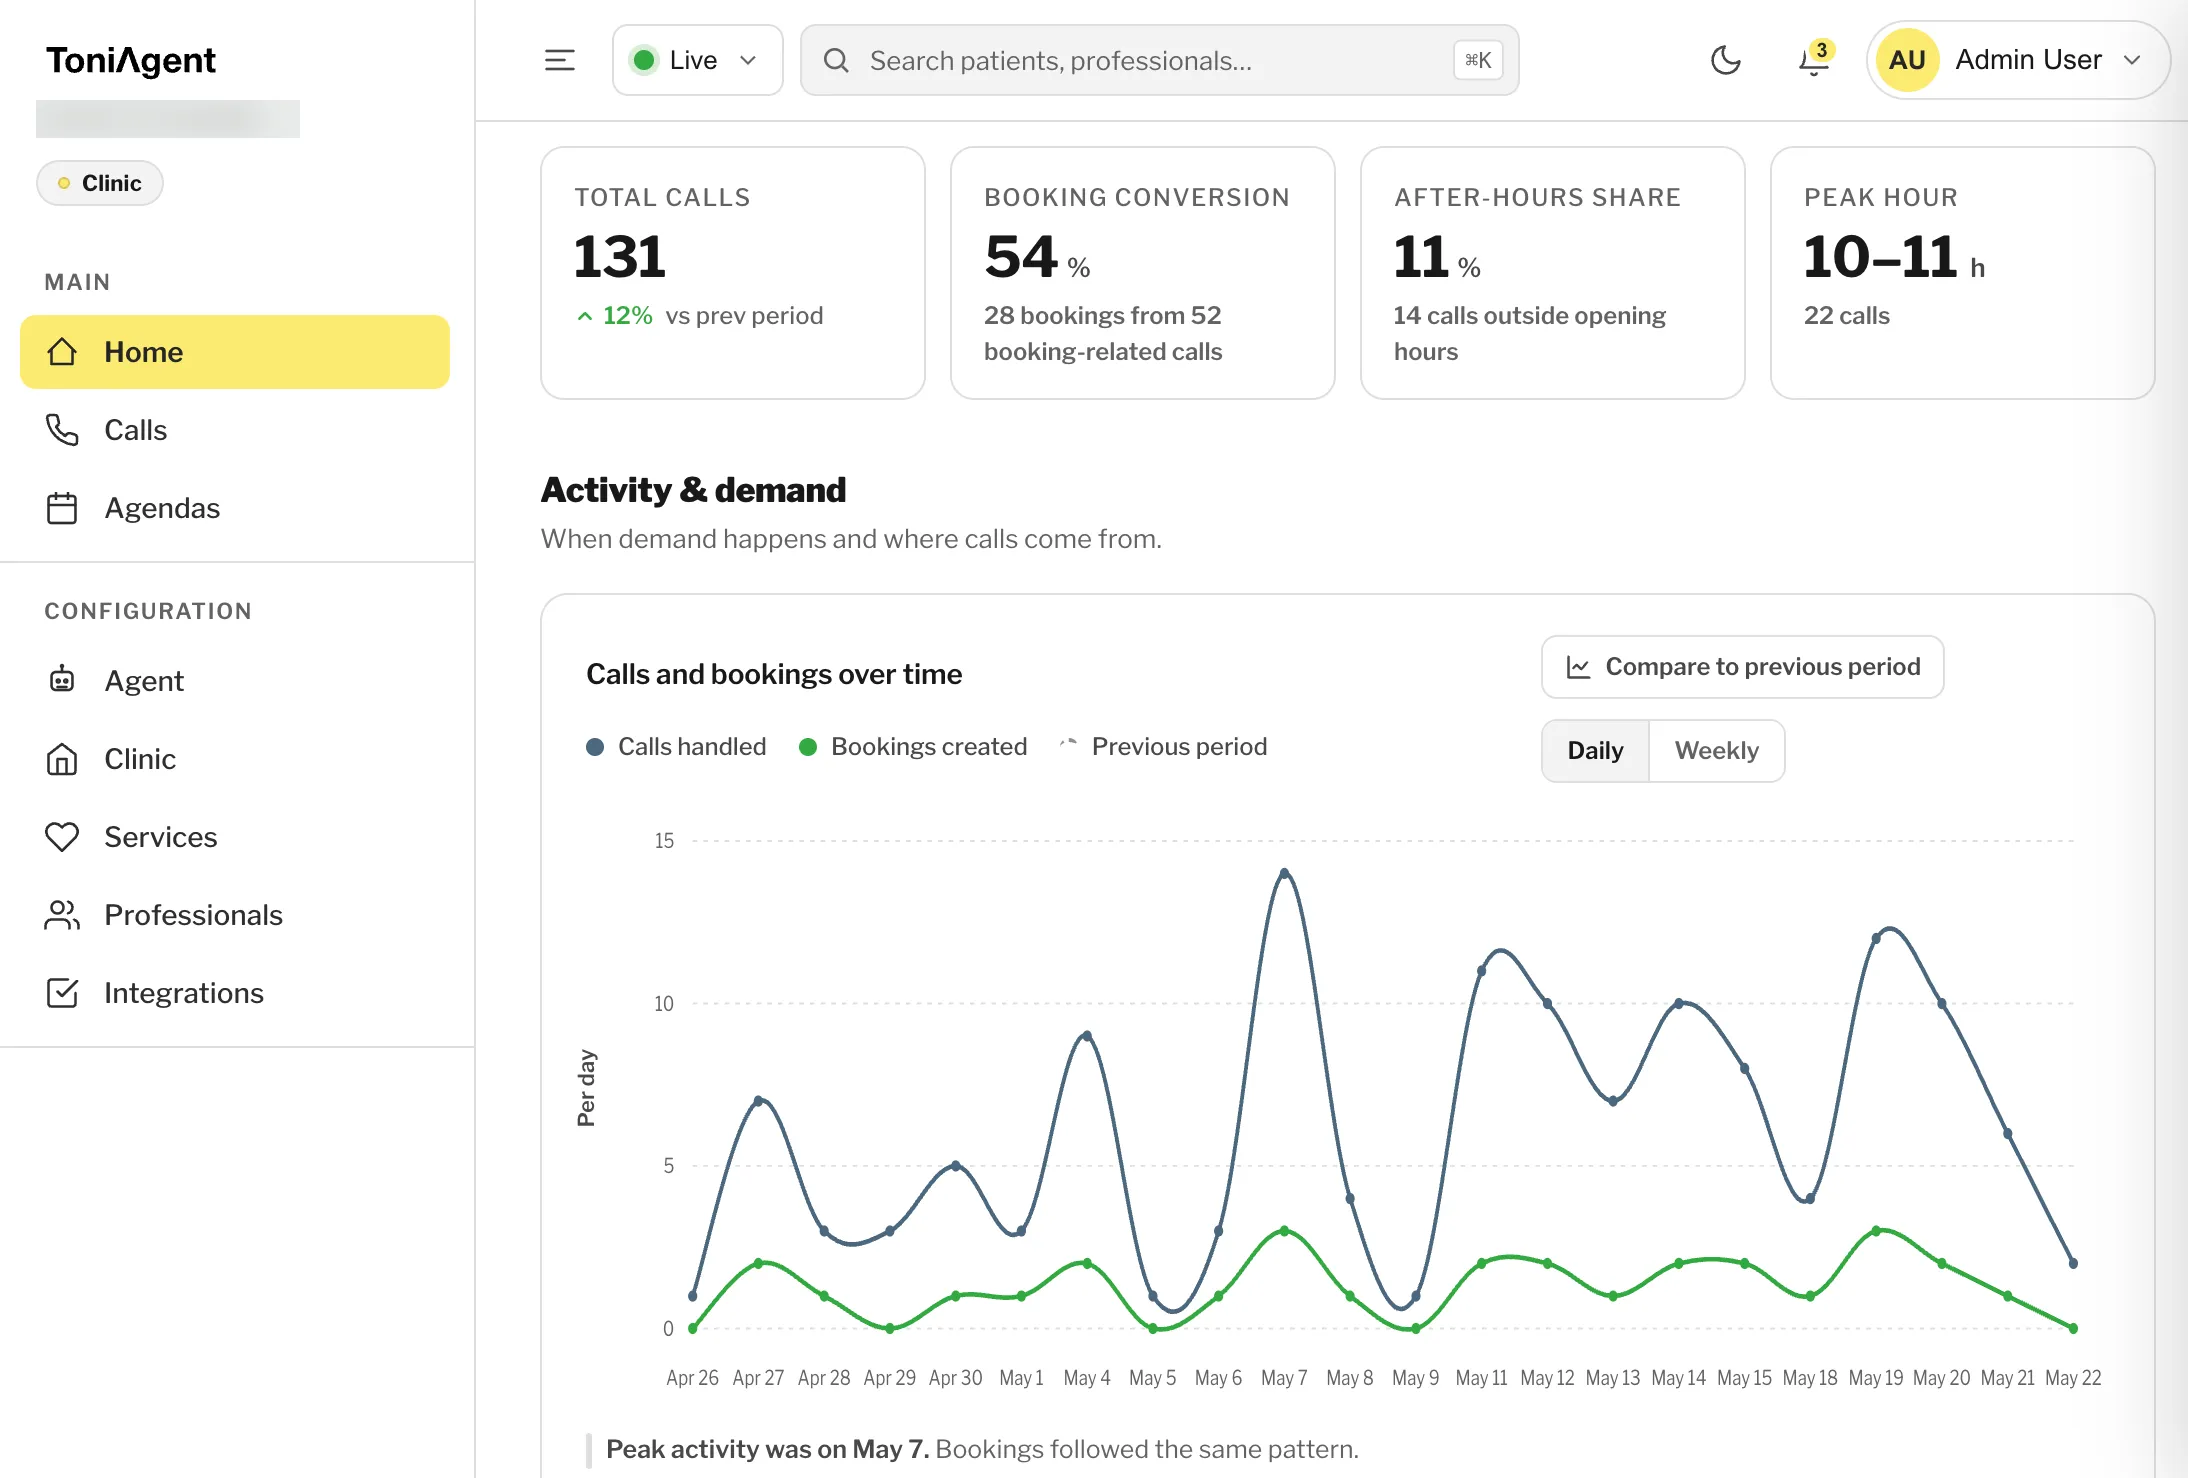The image size is (2188, 1478).
Task: Focus the Search patients, professionals field
Action: pos(1160,60)
